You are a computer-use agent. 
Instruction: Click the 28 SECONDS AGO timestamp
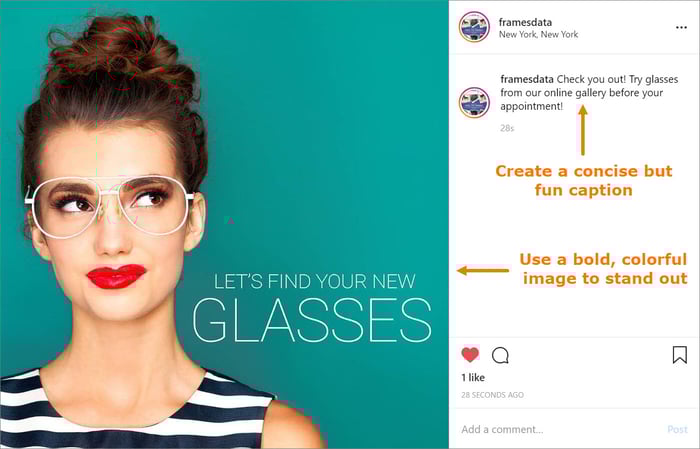point(492,395)
